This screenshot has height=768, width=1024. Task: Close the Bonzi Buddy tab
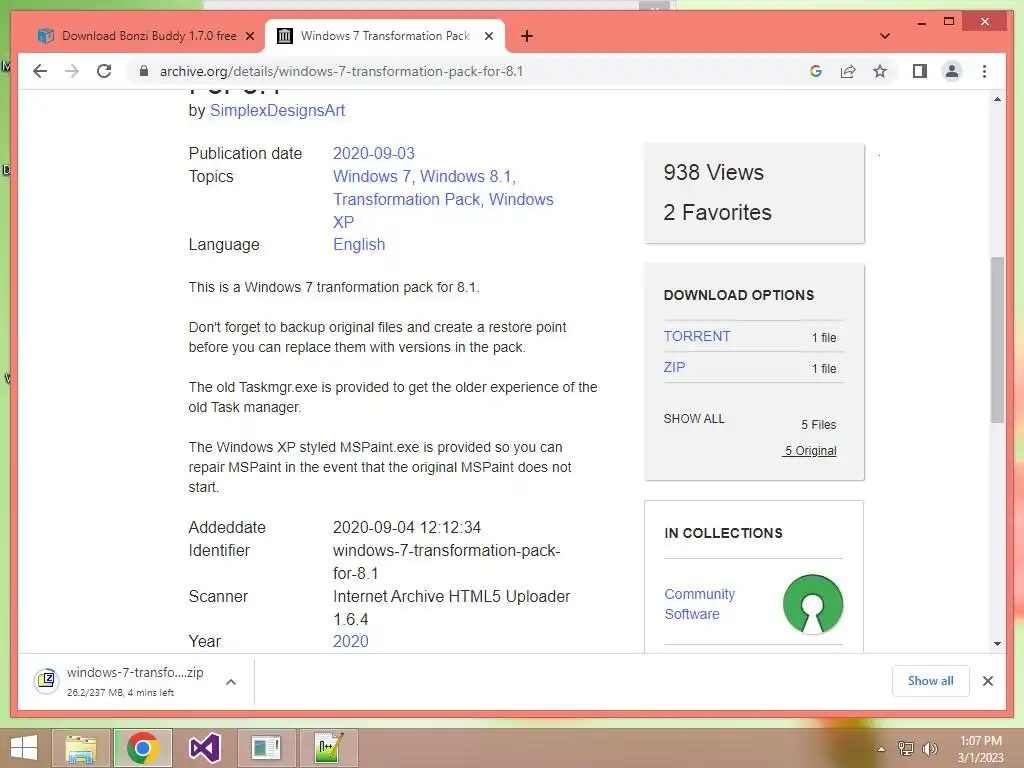249,37
